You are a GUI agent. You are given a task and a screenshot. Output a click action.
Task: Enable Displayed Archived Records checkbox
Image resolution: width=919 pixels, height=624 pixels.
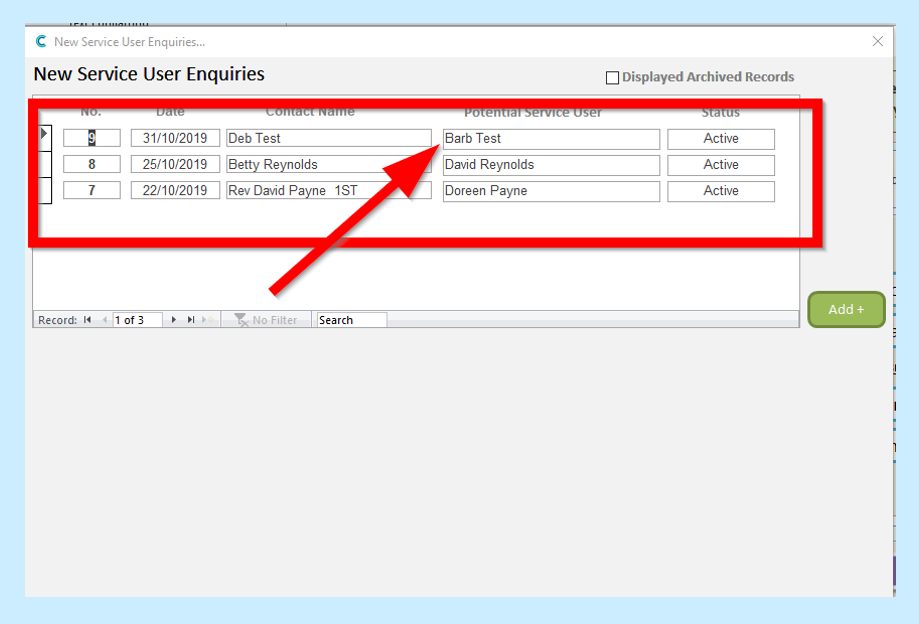pos(612,78)
